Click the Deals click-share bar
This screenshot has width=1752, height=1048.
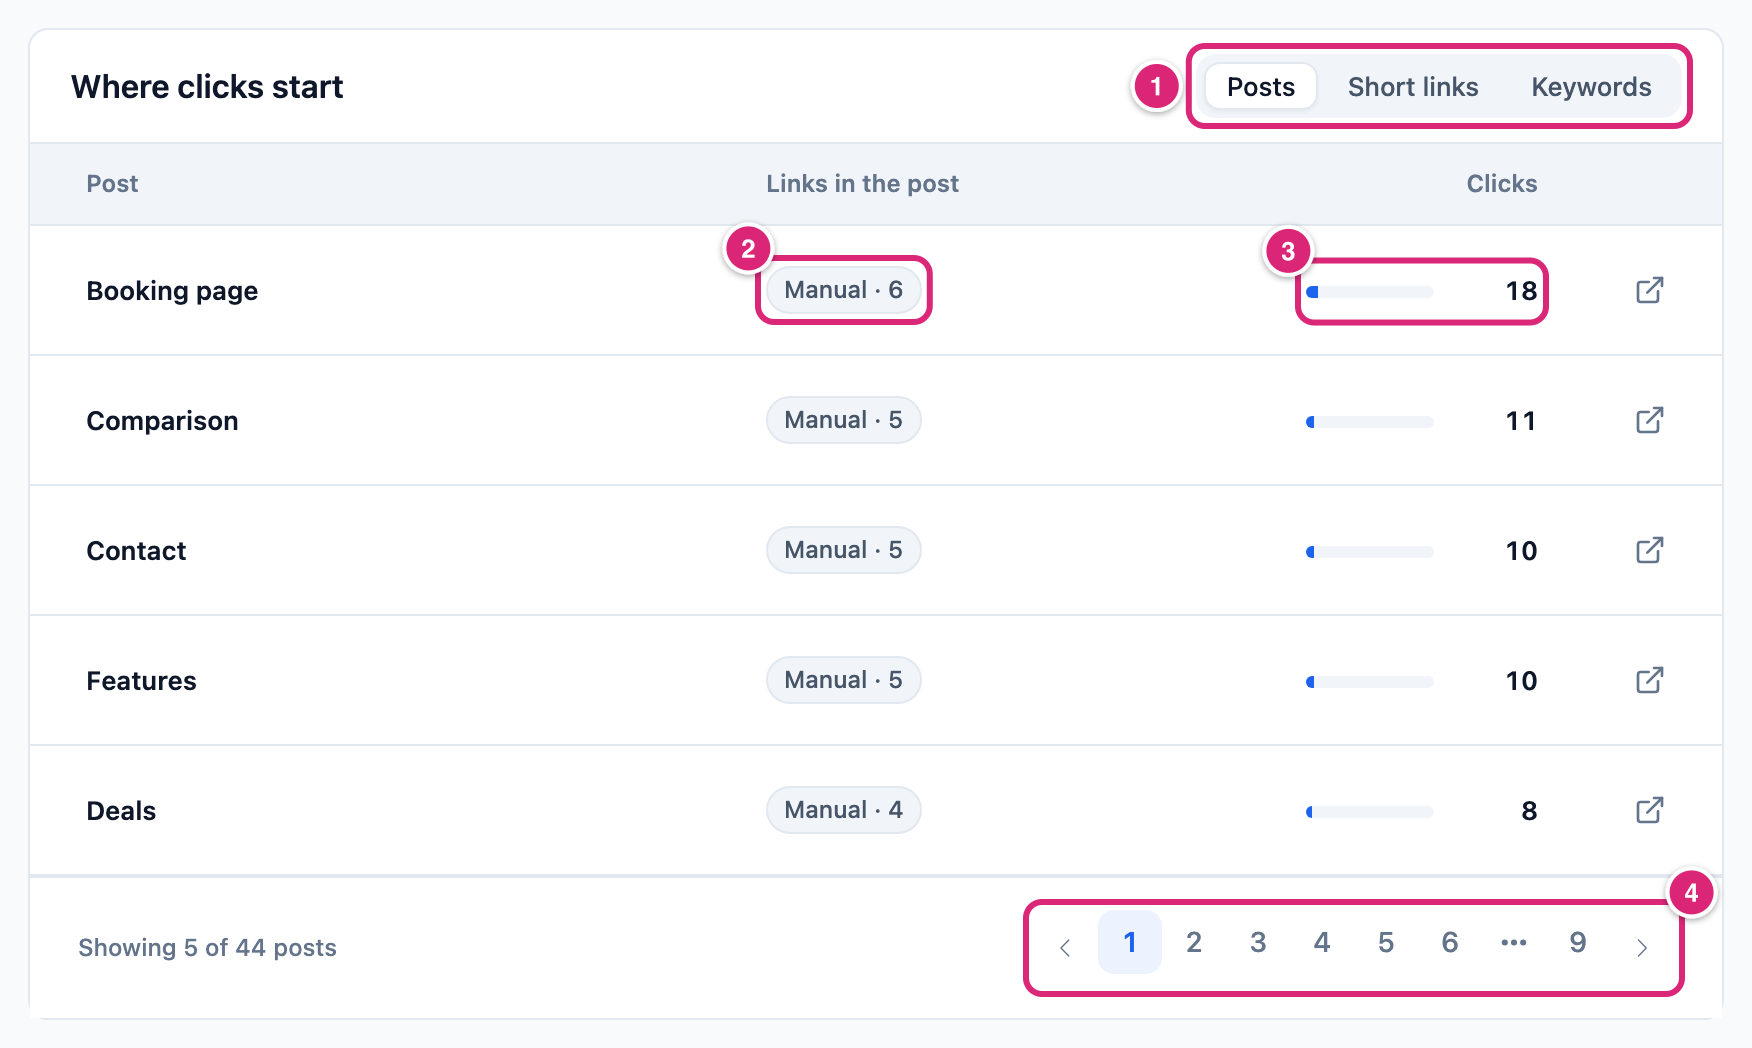pyautogui.click(x=1369, y=812)
